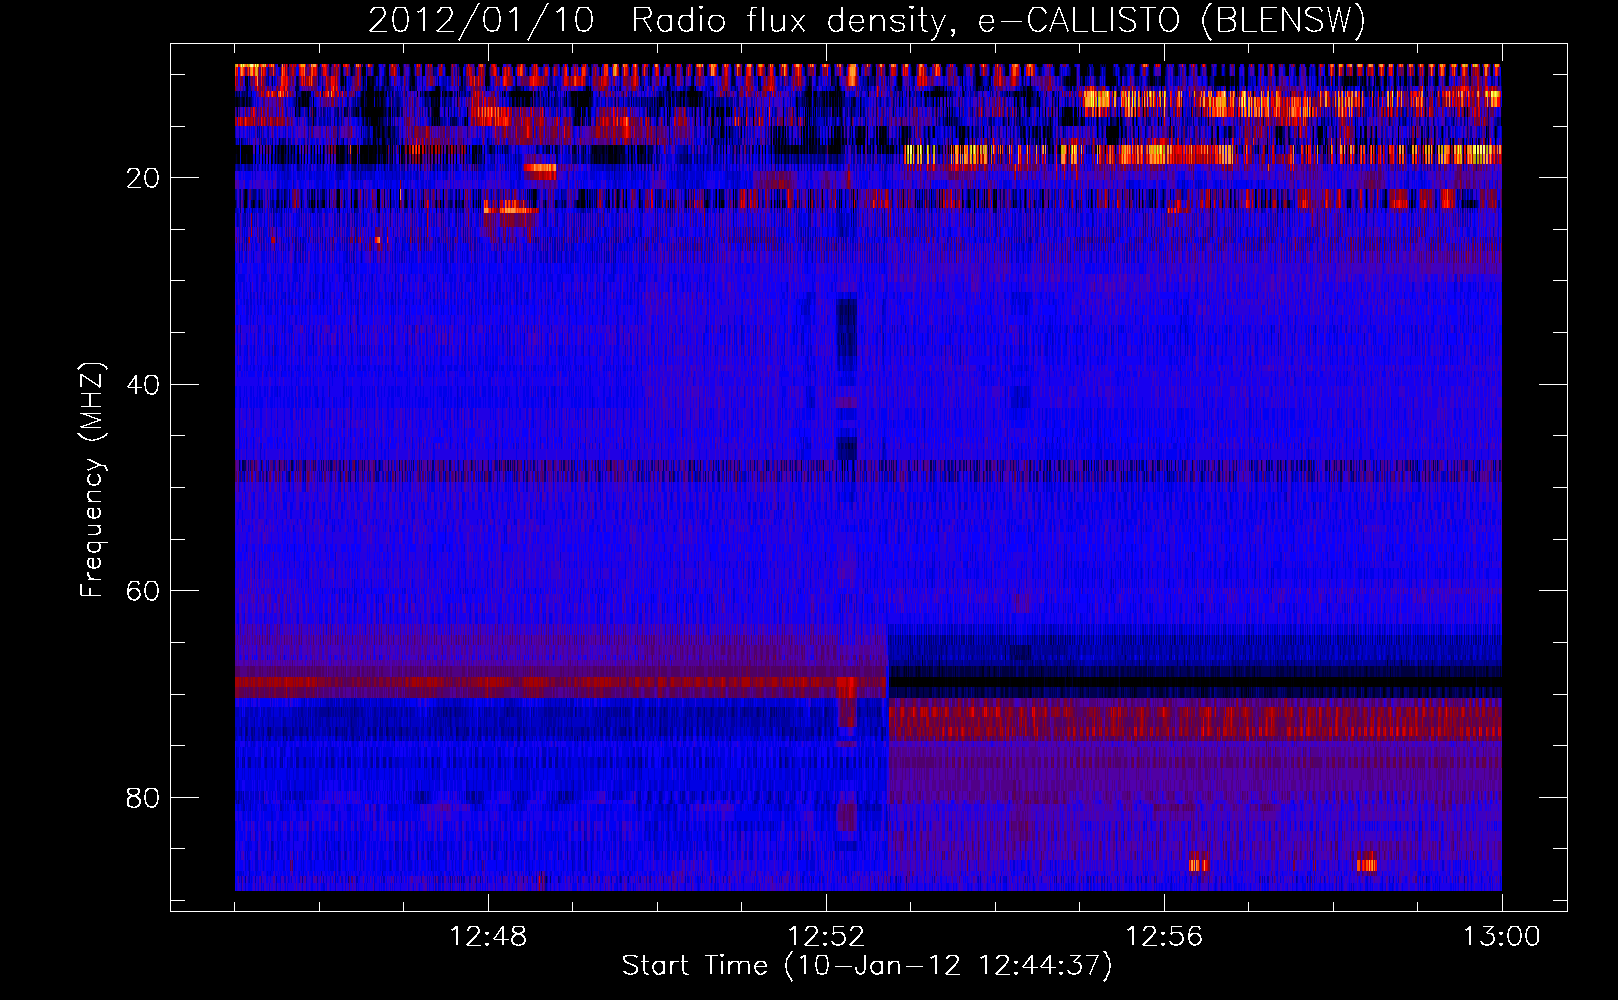The width and height of the screenshot is (1618, 1000).
Task: Click the time tick label "12:56"
Action: coord(1164,937)
